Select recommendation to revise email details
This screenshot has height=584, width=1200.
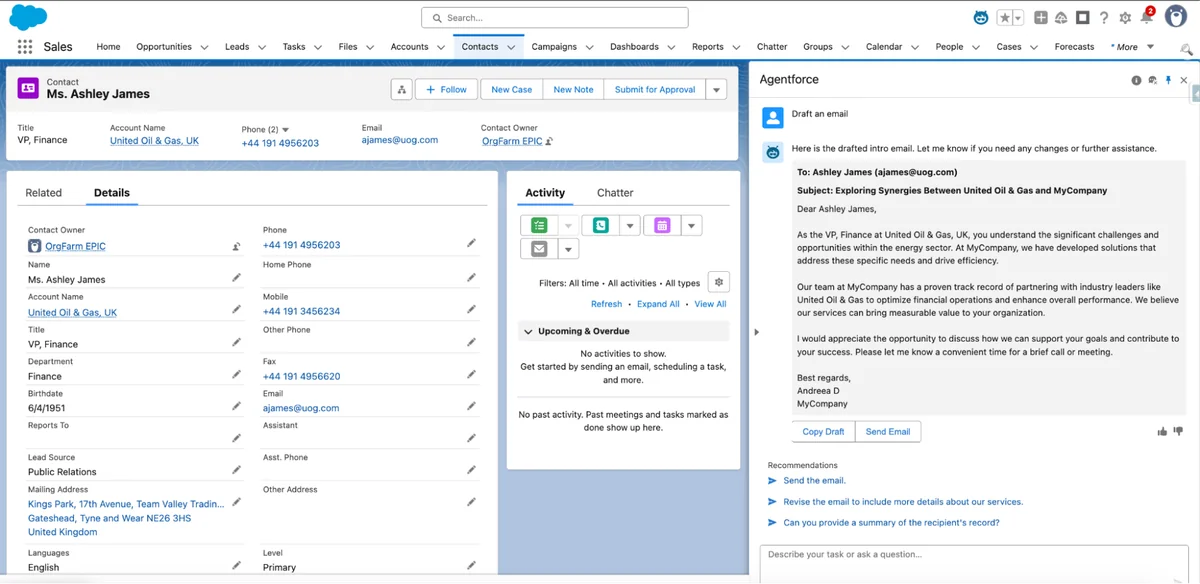click(x=903, y=502)
